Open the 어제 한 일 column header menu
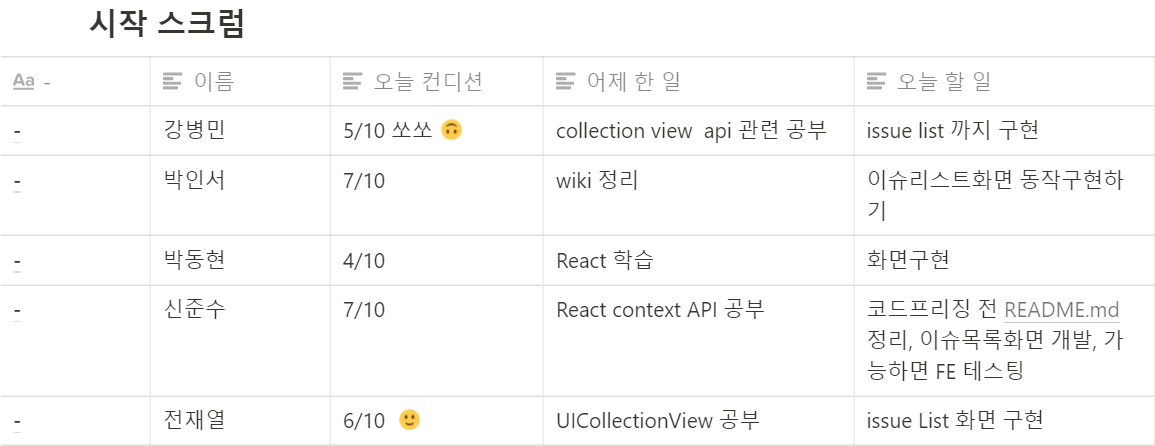The height and width of the screenshot is (446, 1155). 699,81
